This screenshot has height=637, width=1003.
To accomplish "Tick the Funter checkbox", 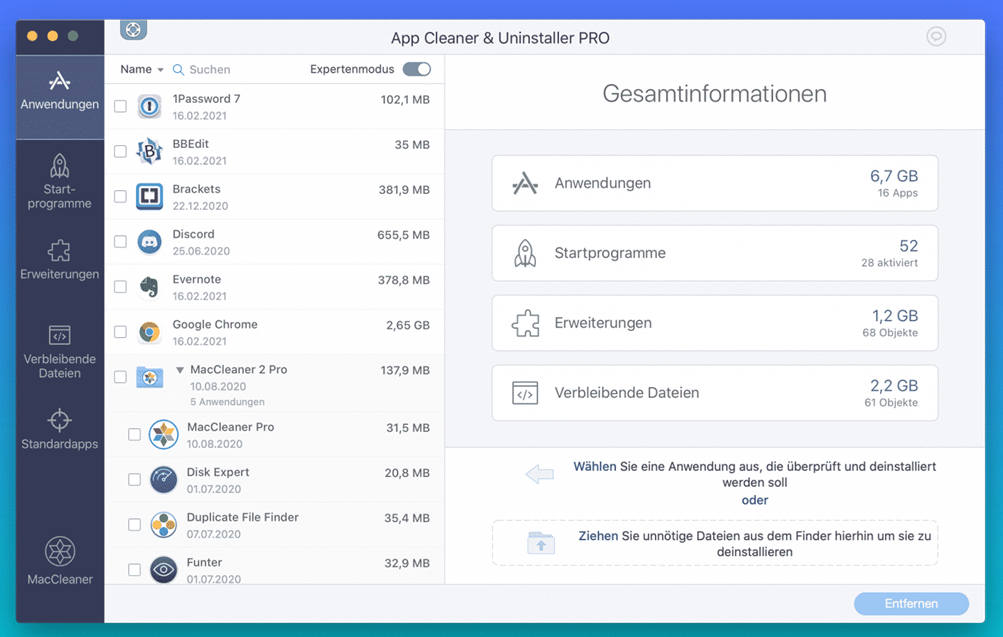I will [134, 569].
